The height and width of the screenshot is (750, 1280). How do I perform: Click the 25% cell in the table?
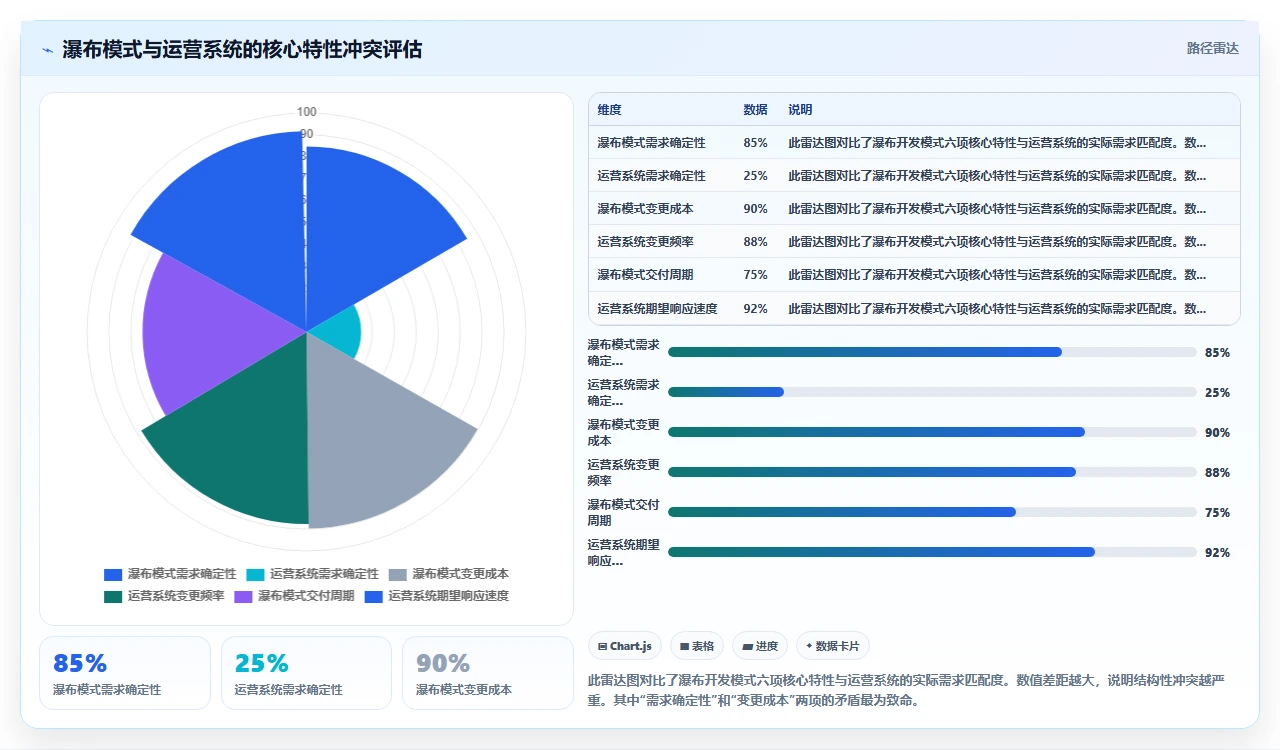tap(755, 176)
